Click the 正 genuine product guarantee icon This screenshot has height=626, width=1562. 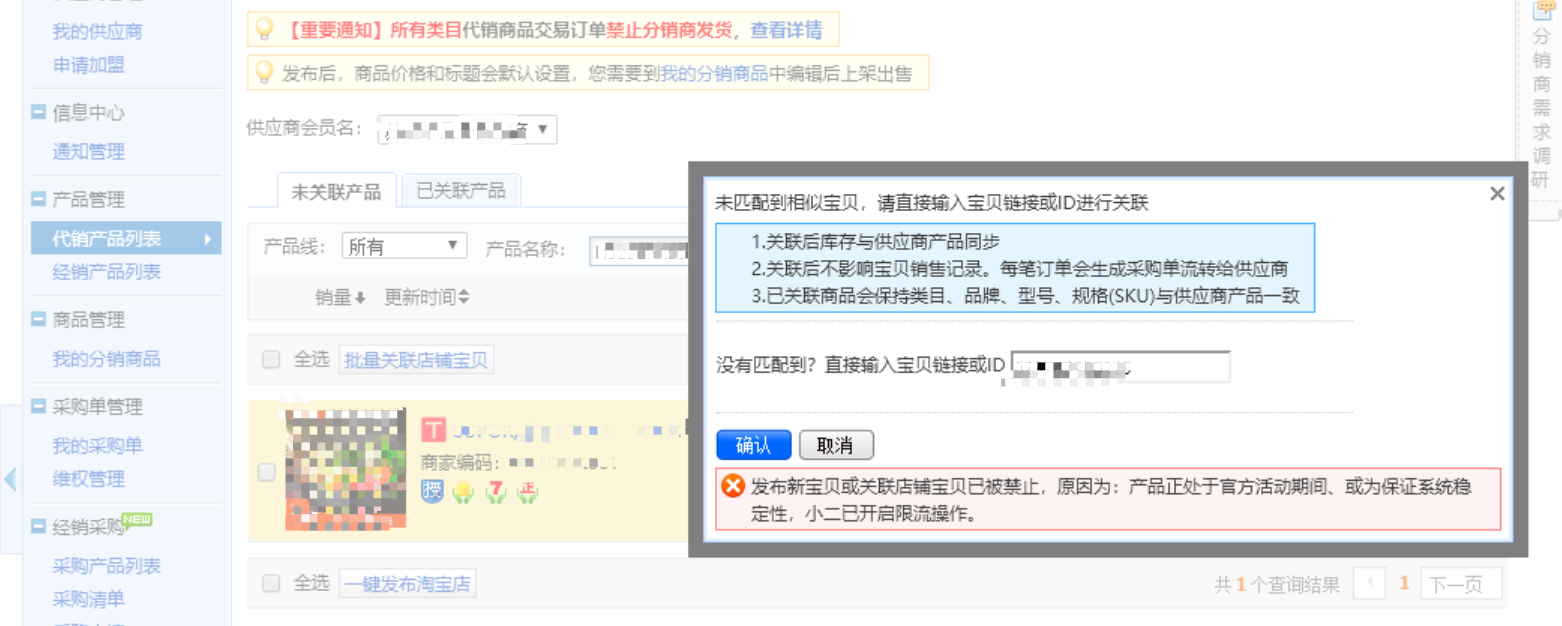526,492
